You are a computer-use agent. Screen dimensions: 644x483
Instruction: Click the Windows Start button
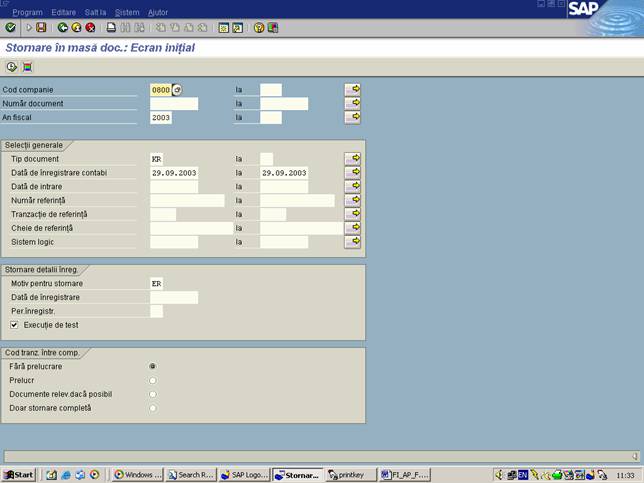(x=18, y=474)
